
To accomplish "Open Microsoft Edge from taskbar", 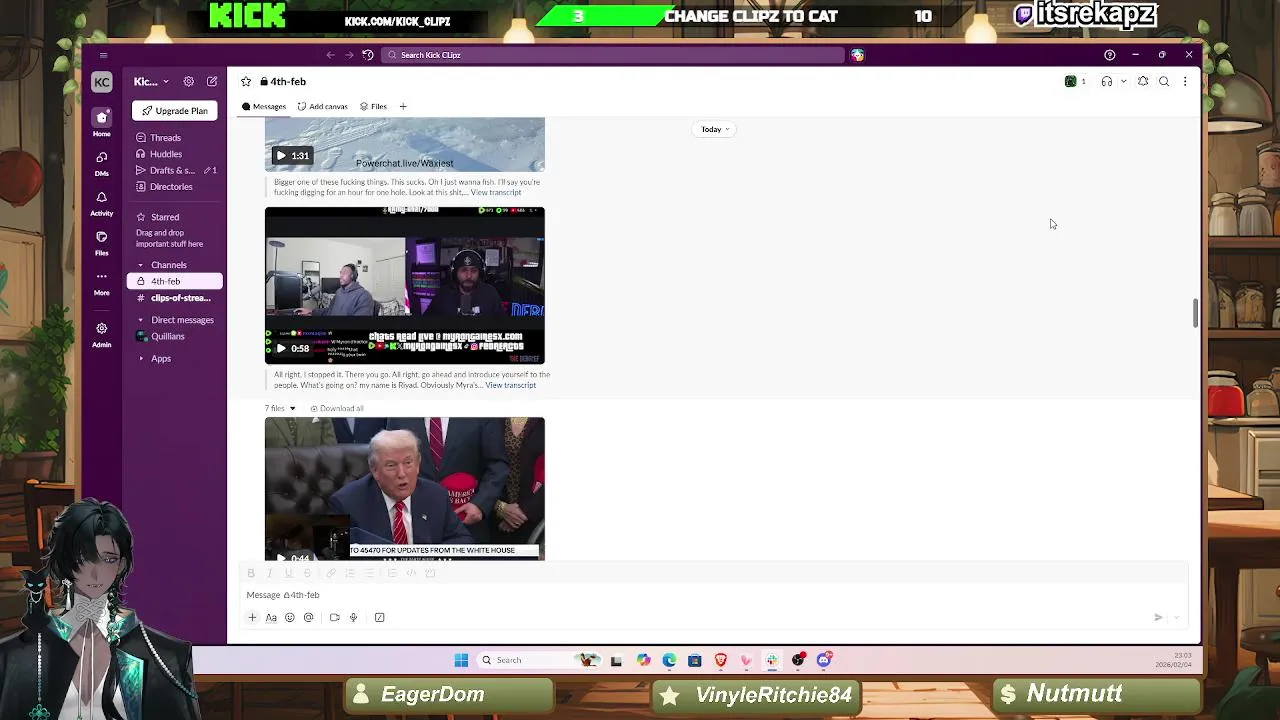I will coord(669,660).
